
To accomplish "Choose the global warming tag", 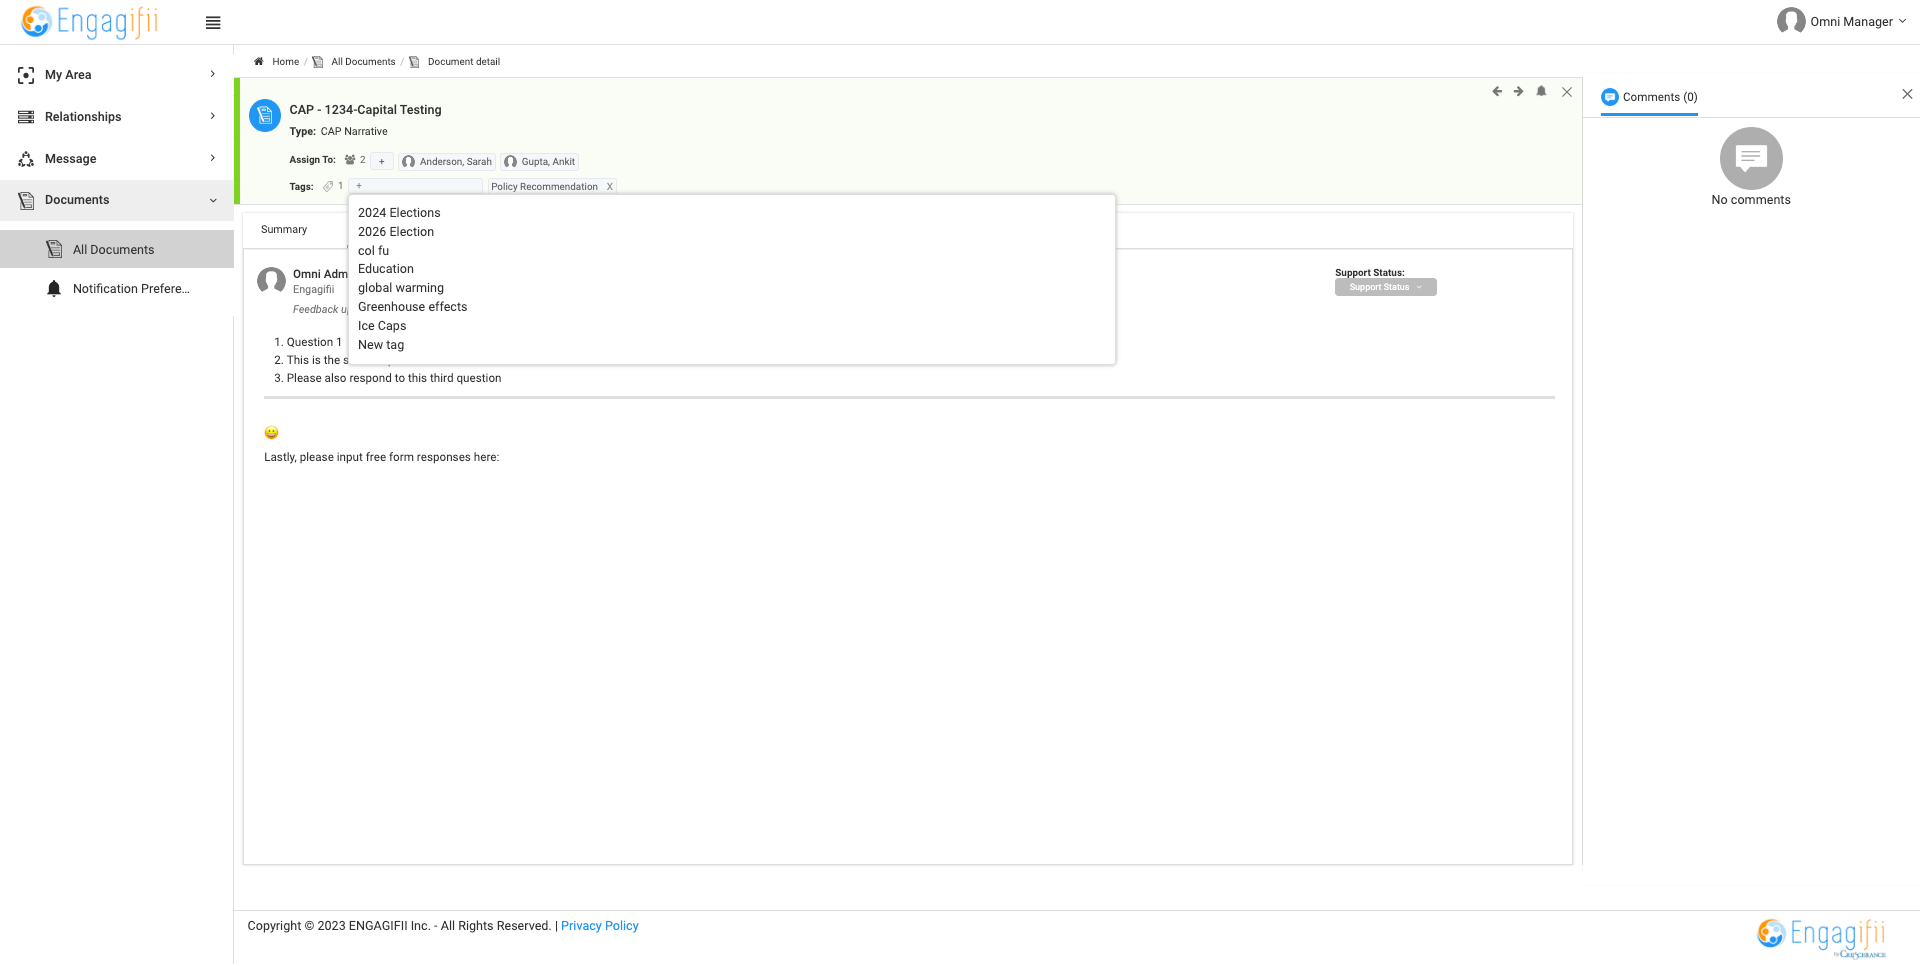I will coord(401,288).
